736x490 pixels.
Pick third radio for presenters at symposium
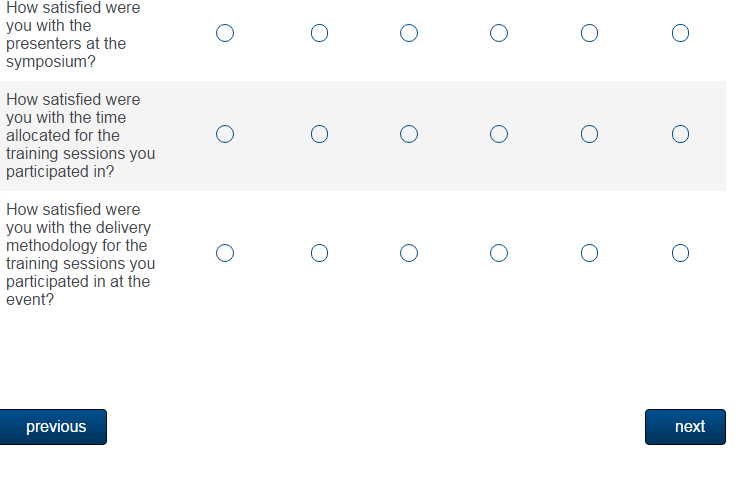click(409, 34)
